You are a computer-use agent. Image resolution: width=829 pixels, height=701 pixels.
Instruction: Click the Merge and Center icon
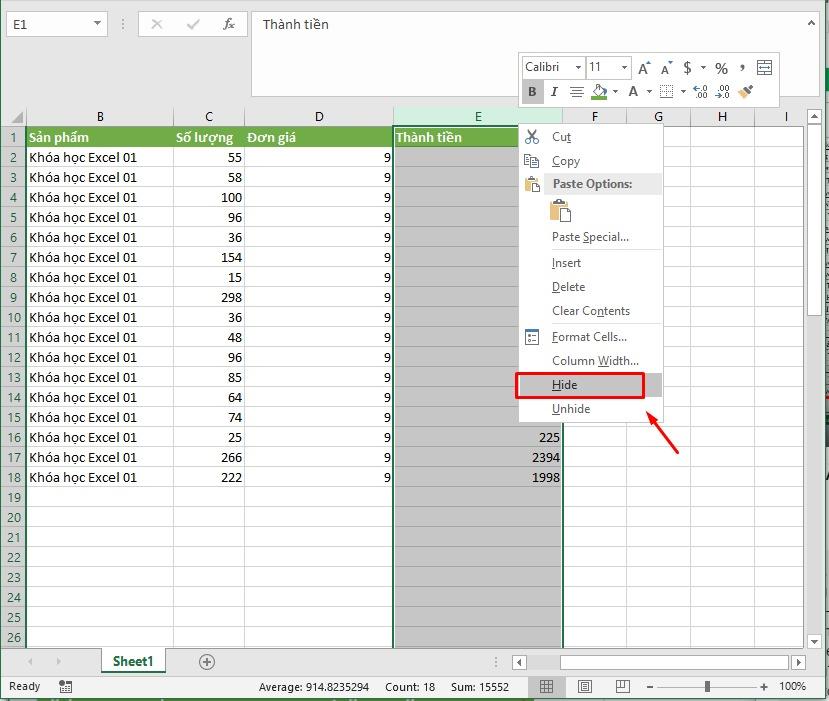coord(763,67)
